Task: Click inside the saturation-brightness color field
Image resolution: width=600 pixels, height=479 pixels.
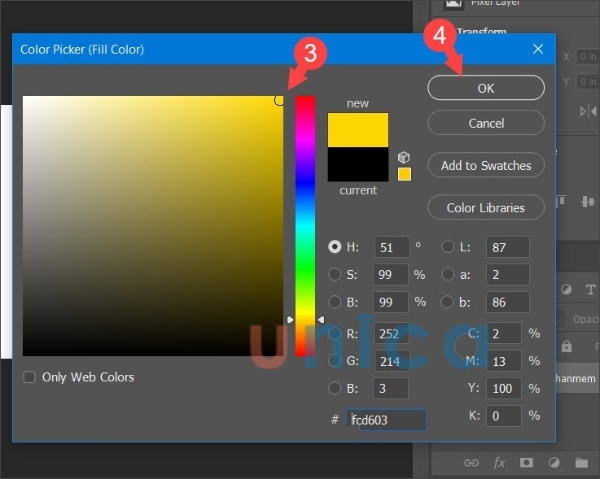Action: pyautogui.click(x=153, y=226)
